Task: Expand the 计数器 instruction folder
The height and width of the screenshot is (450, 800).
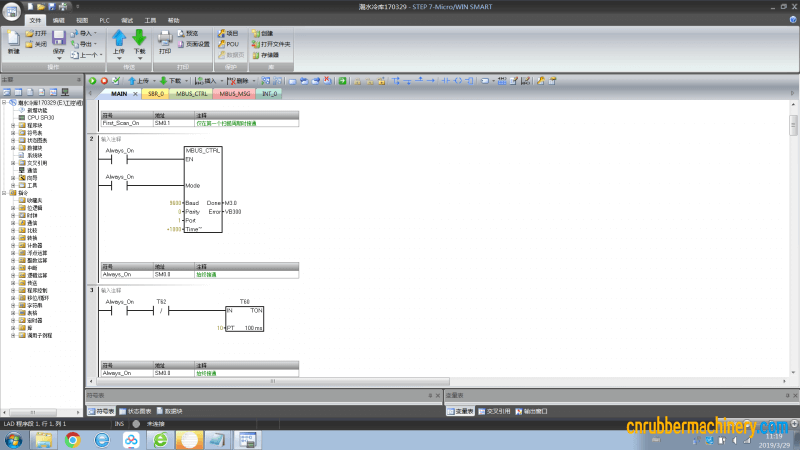Action: (13, 244)
